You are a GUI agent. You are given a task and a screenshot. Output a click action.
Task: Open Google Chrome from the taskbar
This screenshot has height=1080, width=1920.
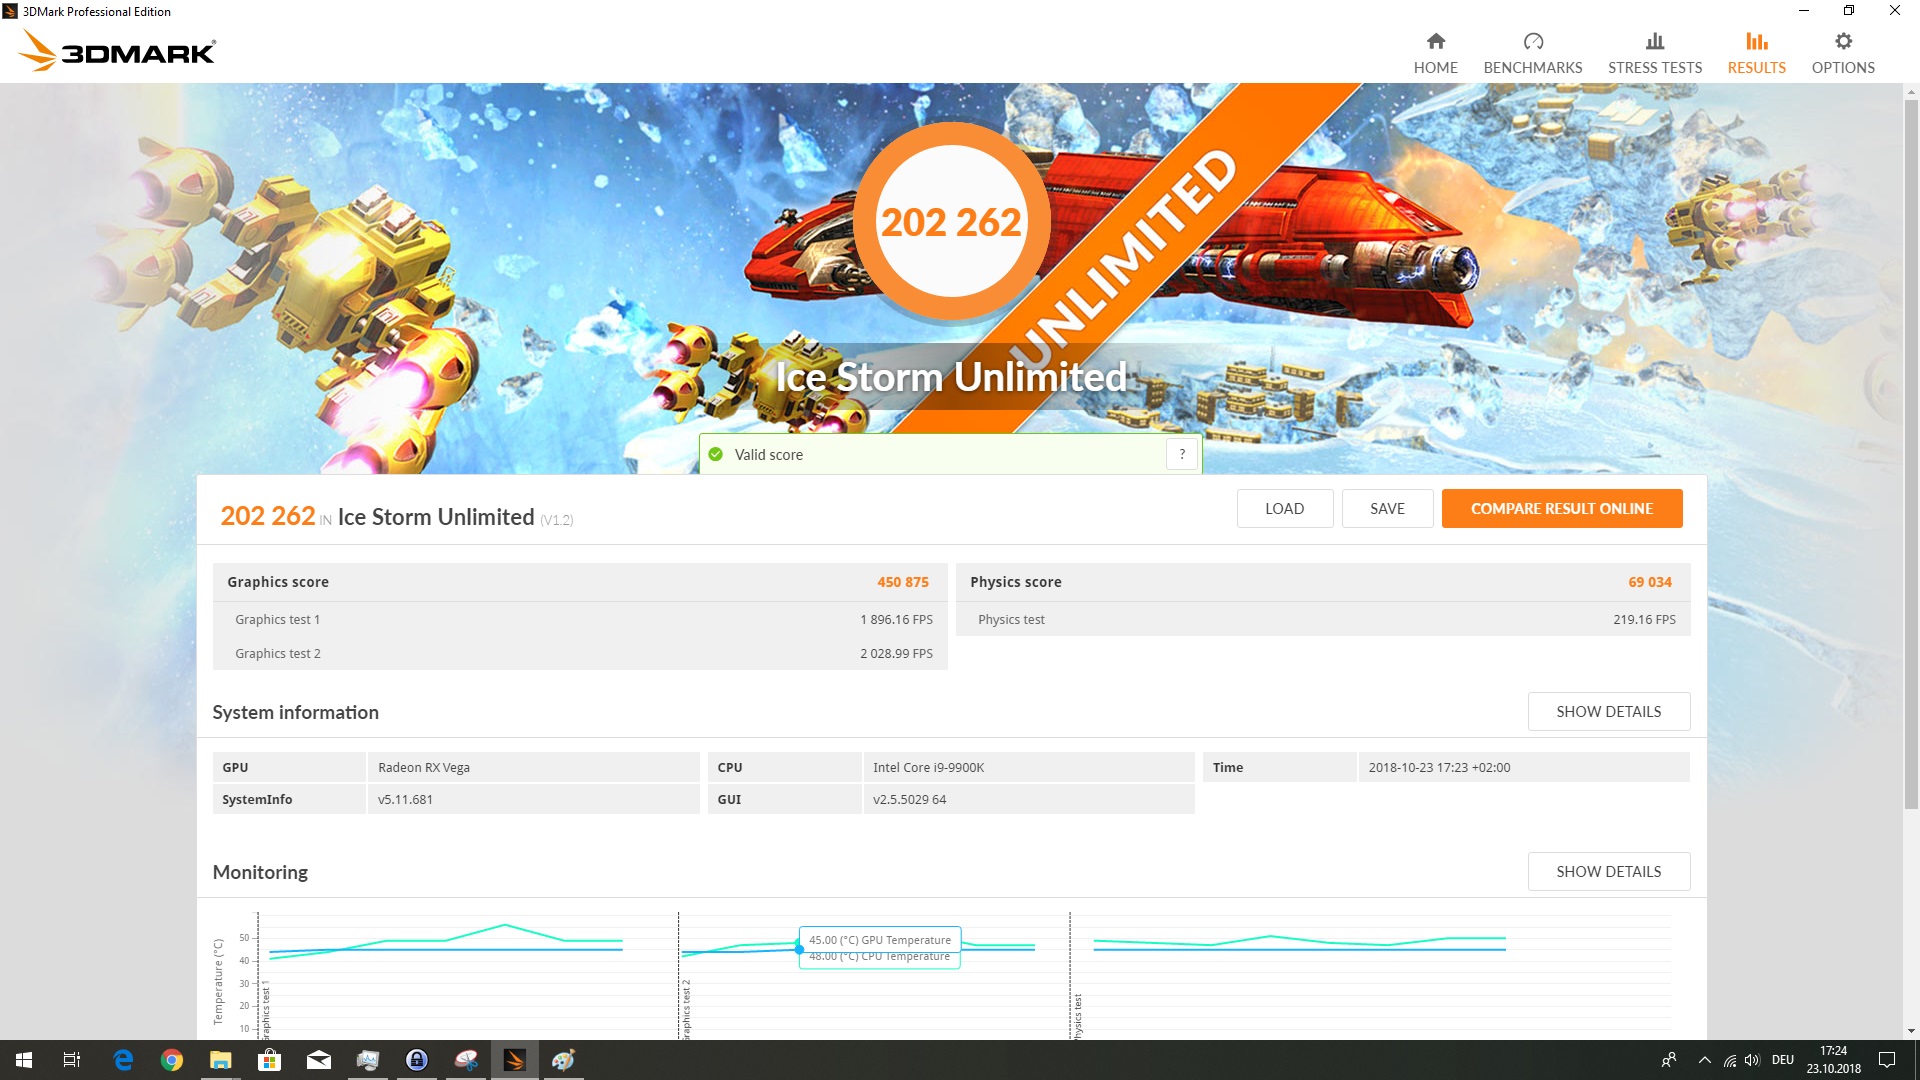(172, 1061)
